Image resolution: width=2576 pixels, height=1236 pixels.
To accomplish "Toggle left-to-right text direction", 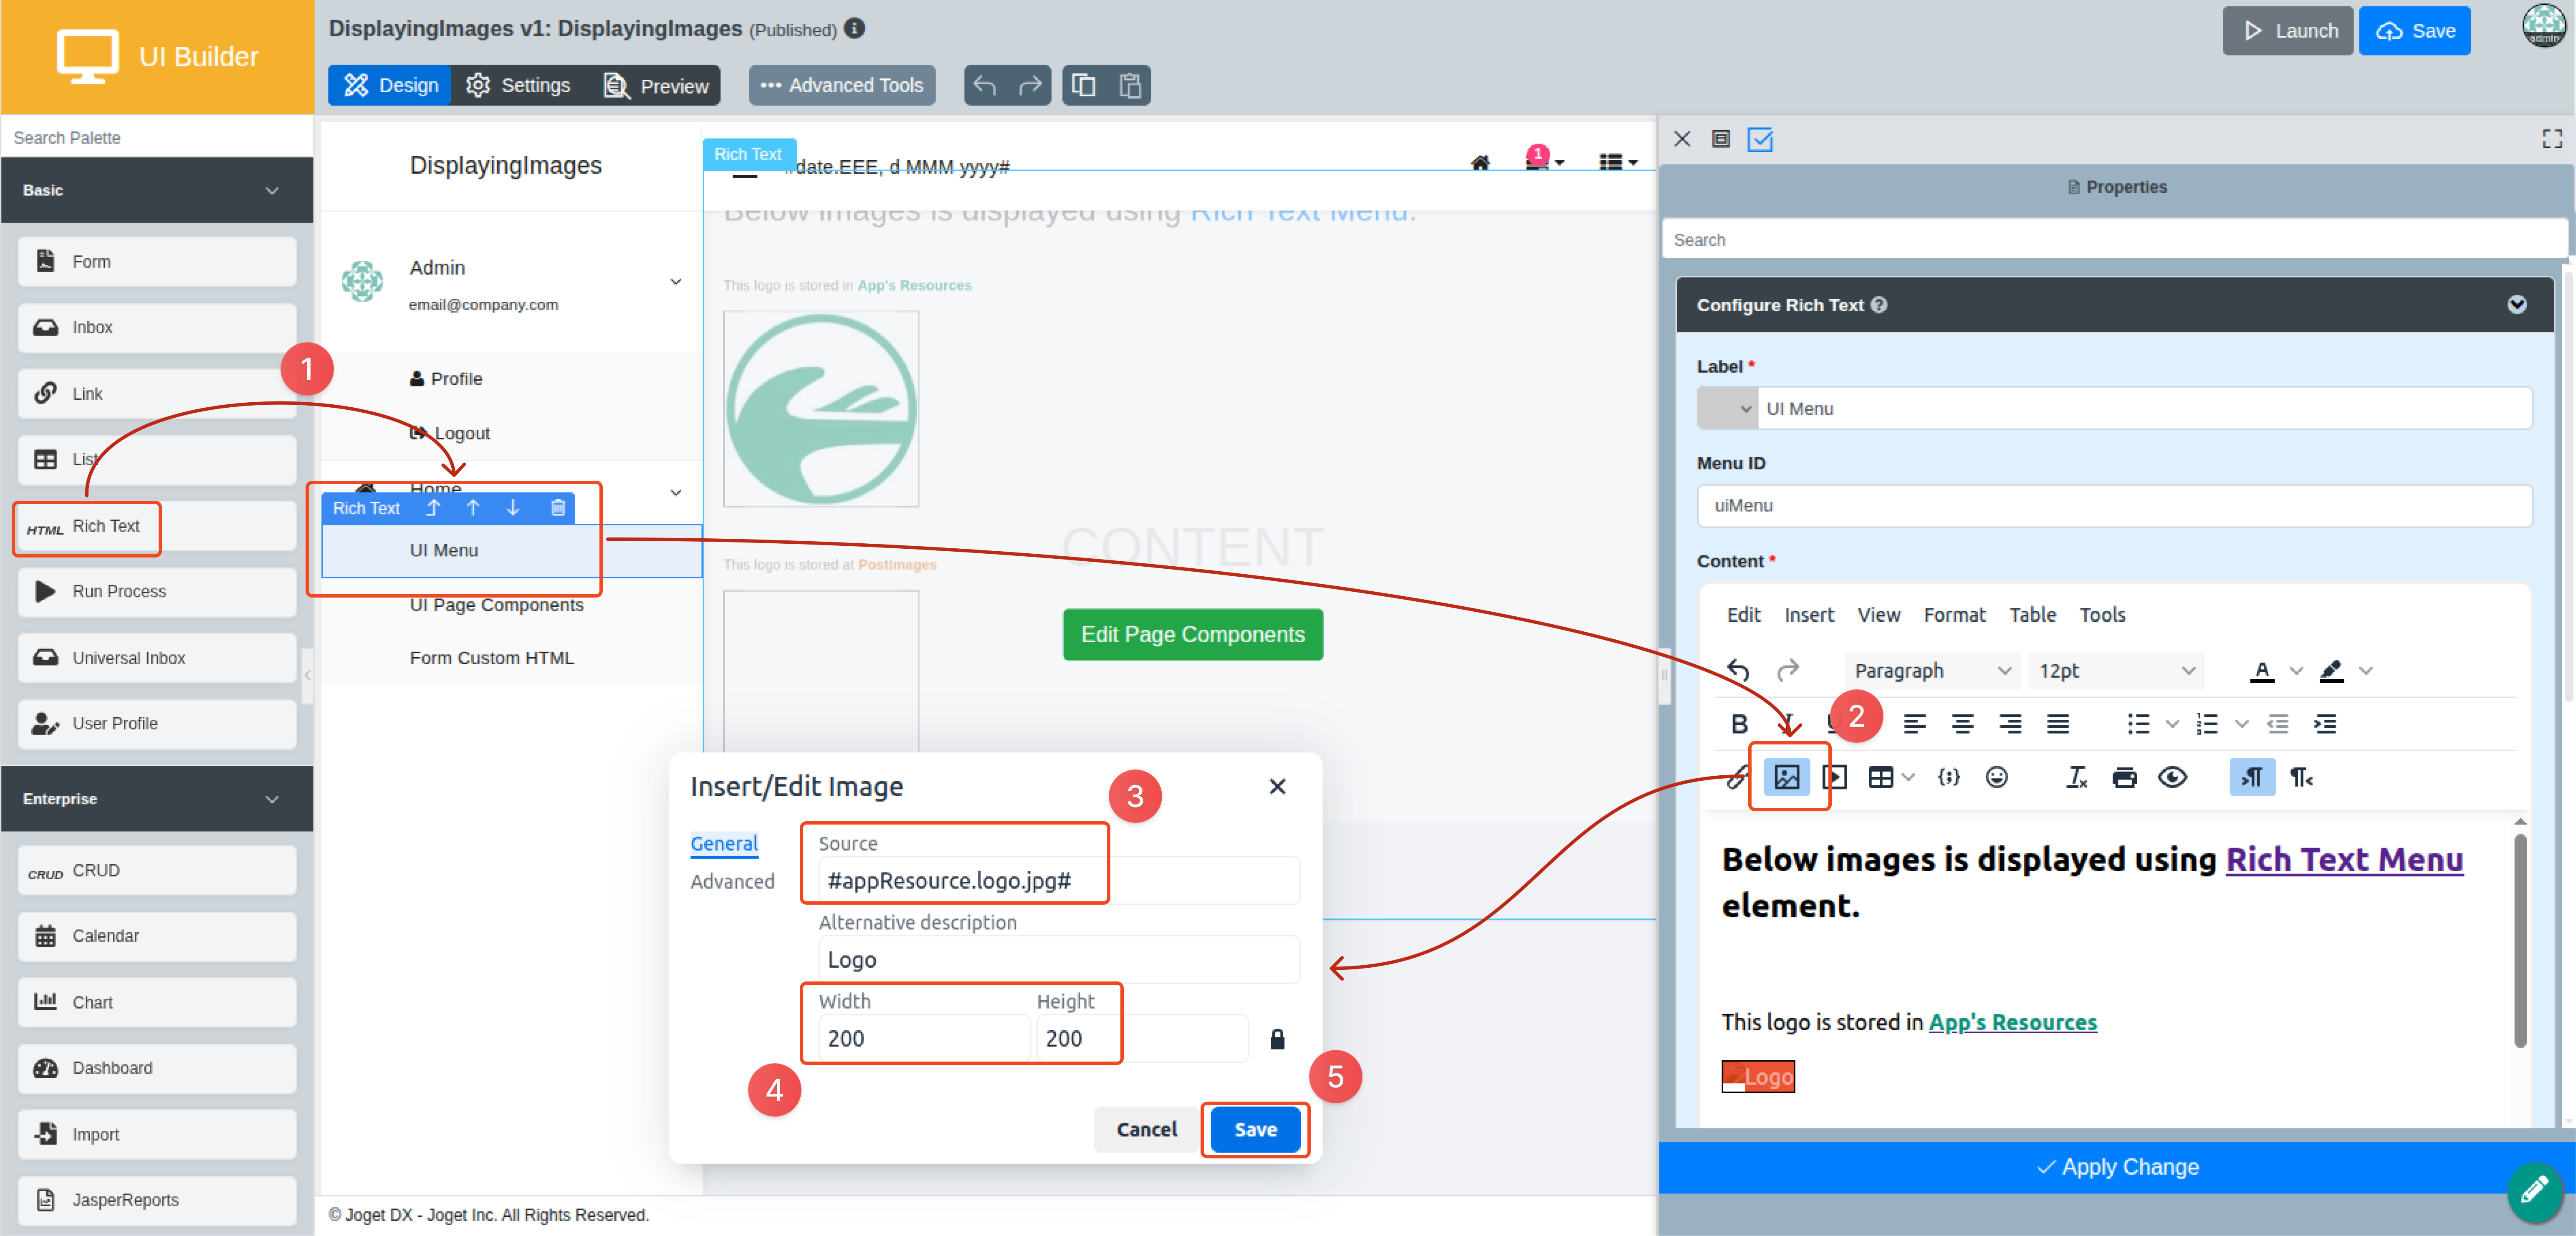I will point(2252,777).
